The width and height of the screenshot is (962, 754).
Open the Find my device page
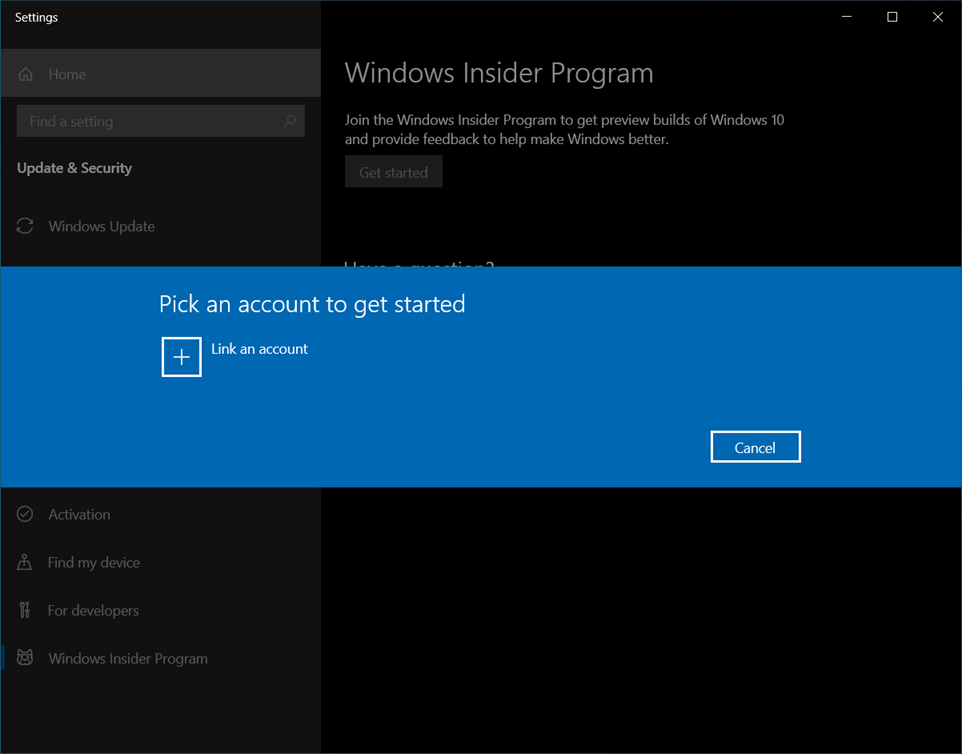click(93, 563)
